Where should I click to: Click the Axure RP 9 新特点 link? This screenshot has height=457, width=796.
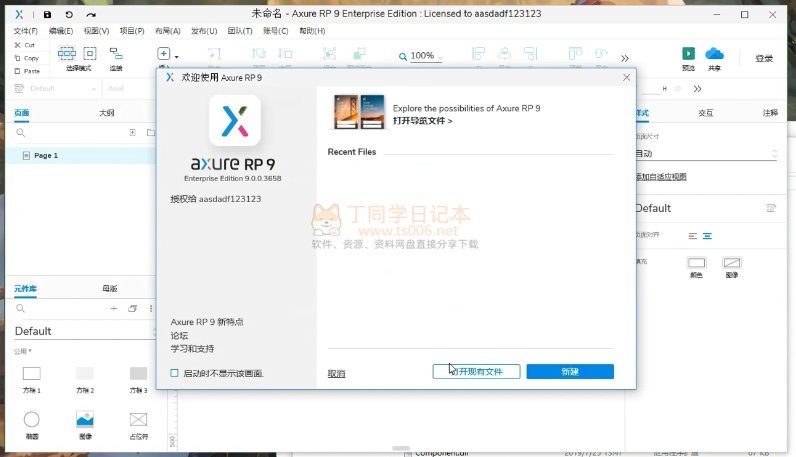[x=207, y=322]
